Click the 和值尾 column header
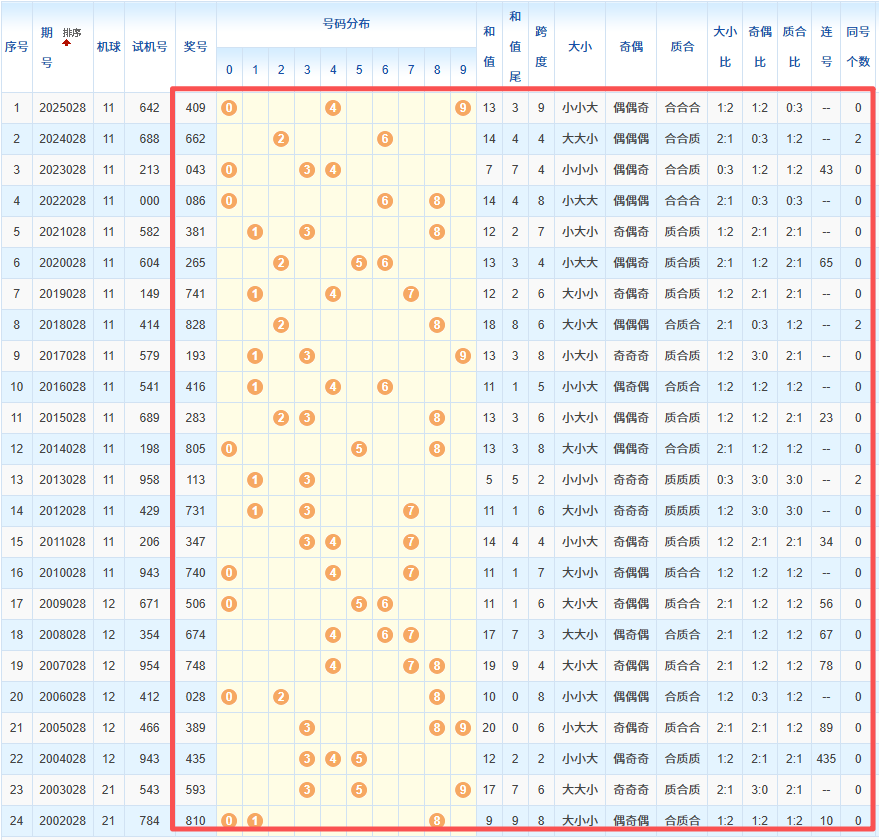 coord(515,46)
